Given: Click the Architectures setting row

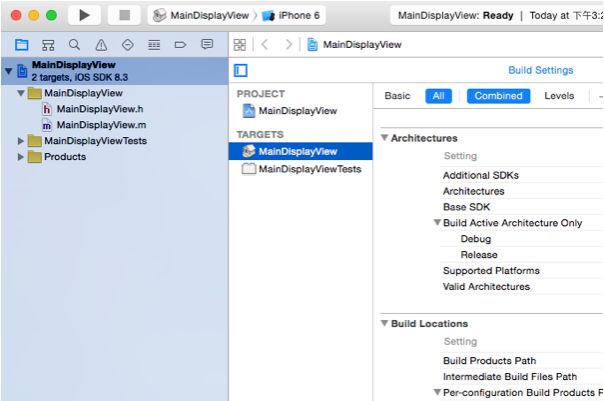Looking at the screenshot, I should (473, 191).
